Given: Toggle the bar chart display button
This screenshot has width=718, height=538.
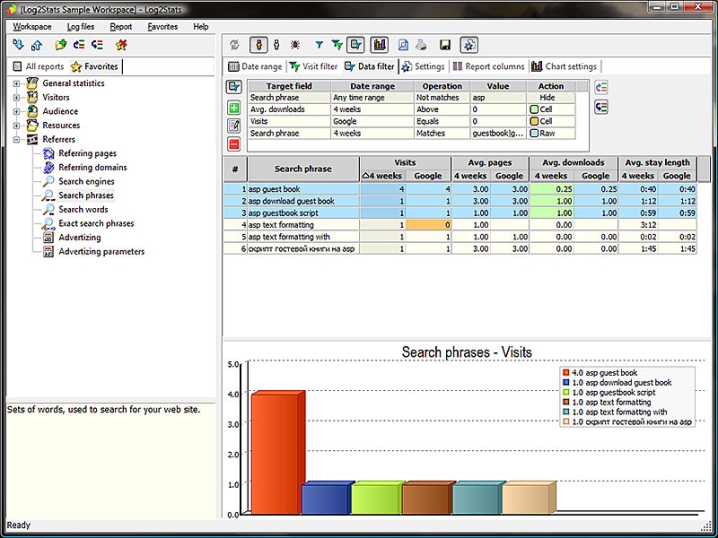Looking at the screenshot, I should (379, 45).
